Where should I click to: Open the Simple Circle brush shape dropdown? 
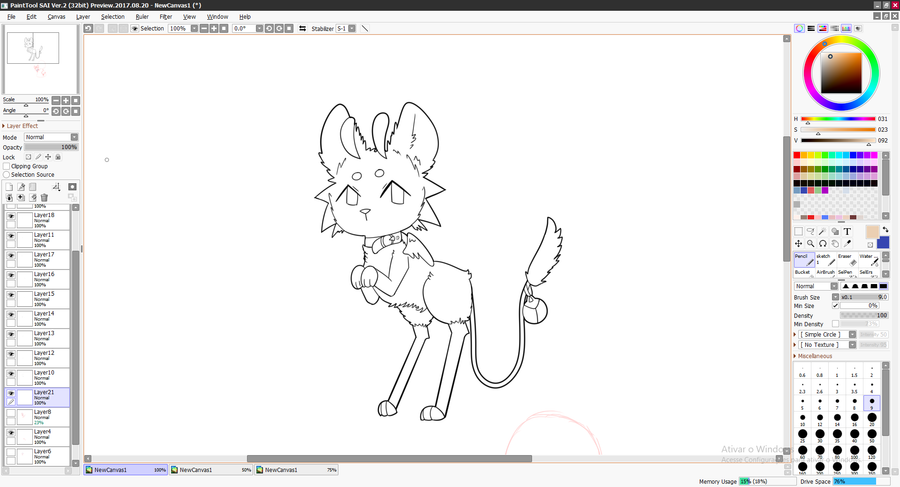click(852, 334)
